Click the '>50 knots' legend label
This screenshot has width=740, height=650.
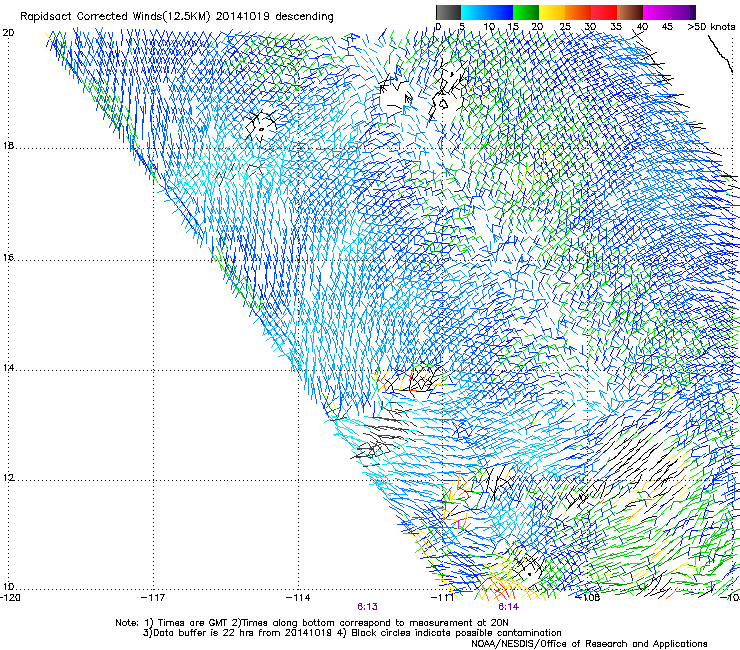pos(711,27)
